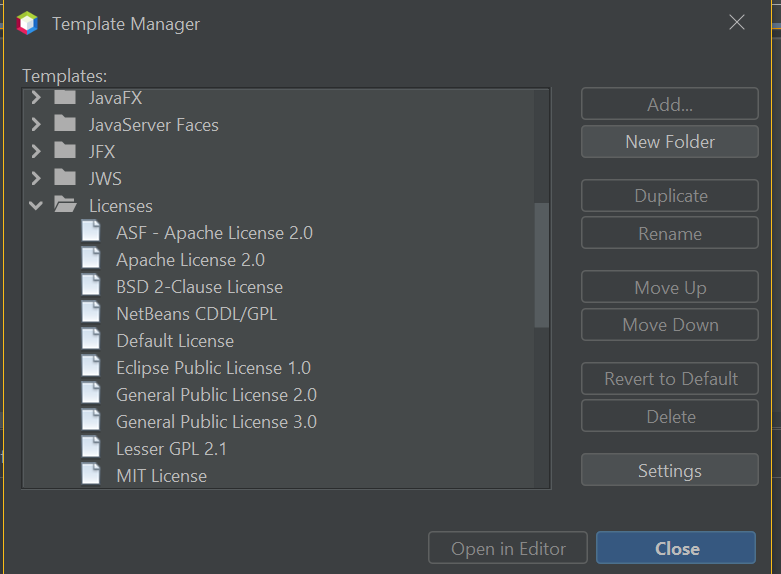Image resolution: width=781 pixels, height=574 pixels.
Task: Choose the NetBeans CDDL/GPL template
Action: point(196,314)
